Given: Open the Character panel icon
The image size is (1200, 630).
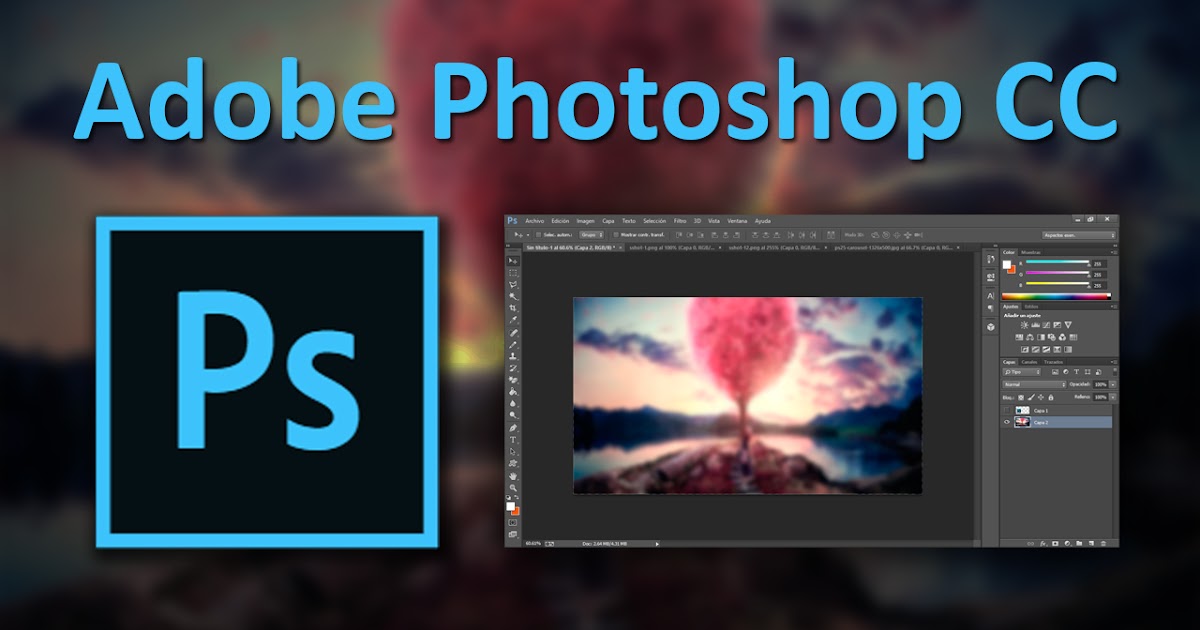Looking at the screenshot, I should coord(990,296).
